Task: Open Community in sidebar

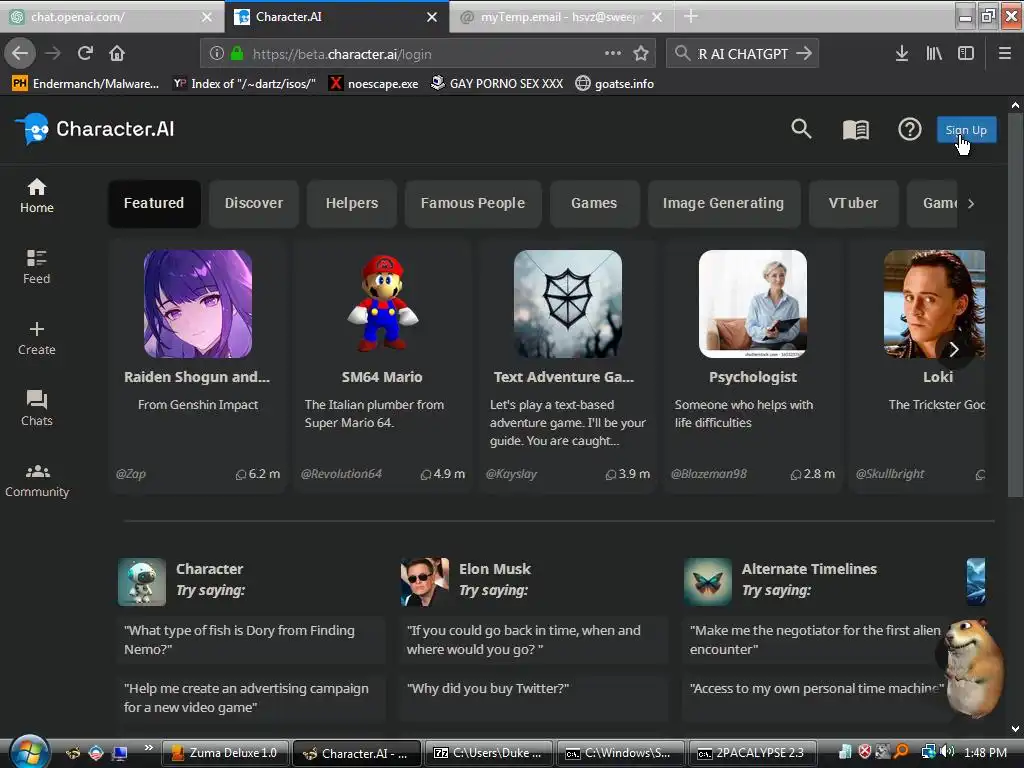Action: (37, 481)
